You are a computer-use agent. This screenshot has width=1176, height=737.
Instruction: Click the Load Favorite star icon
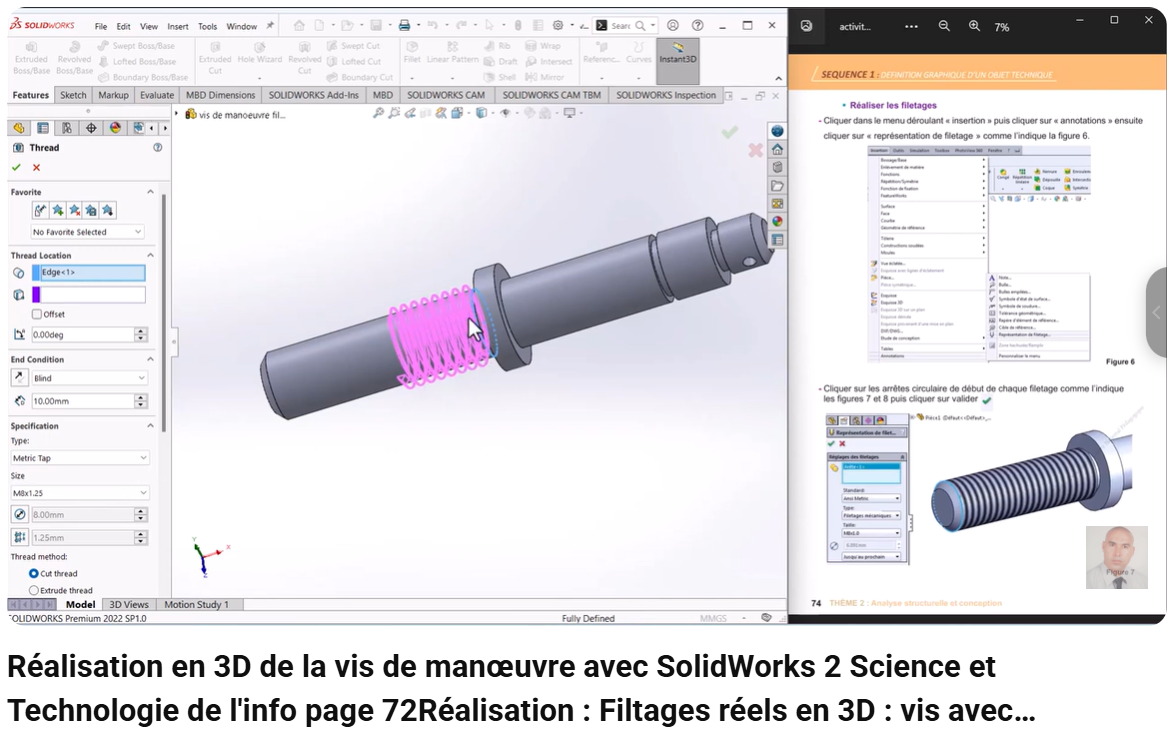pos(107,211)
